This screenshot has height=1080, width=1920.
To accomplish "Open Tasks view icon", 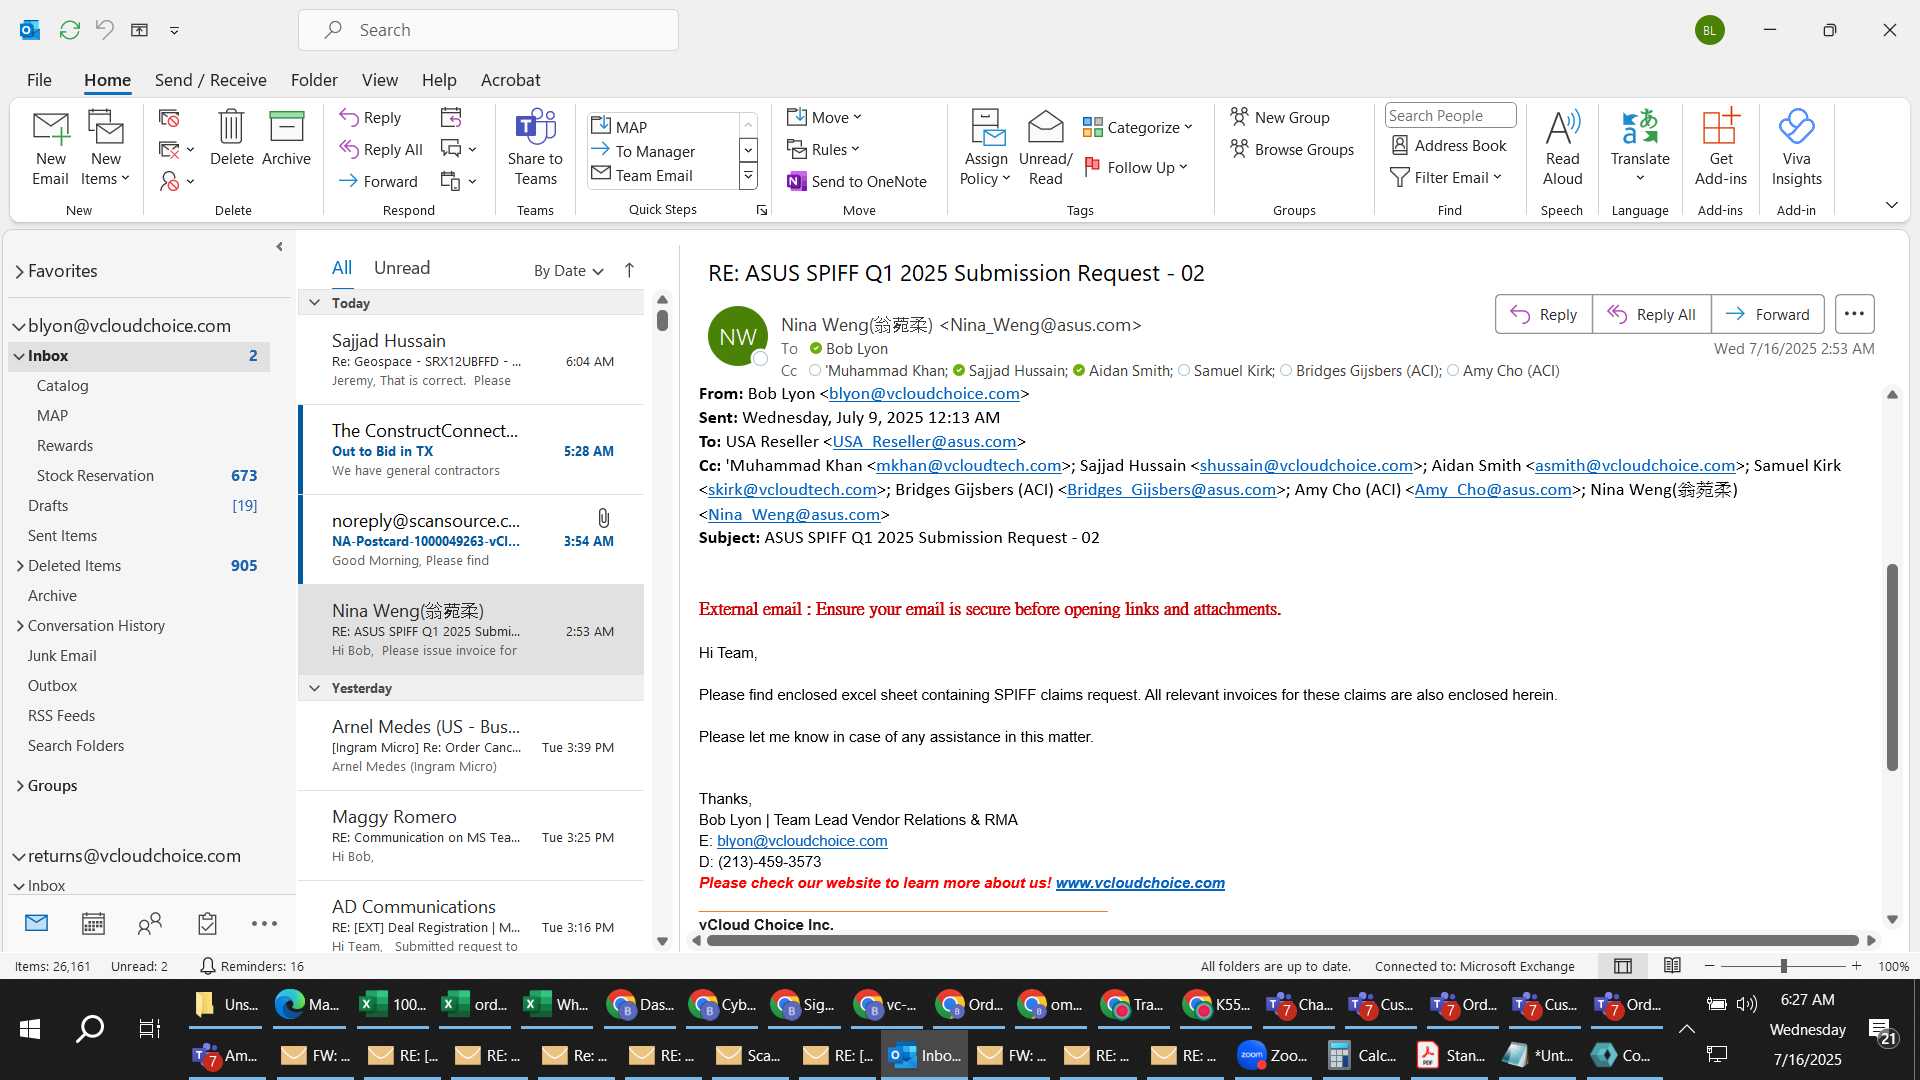I will 207,923.
